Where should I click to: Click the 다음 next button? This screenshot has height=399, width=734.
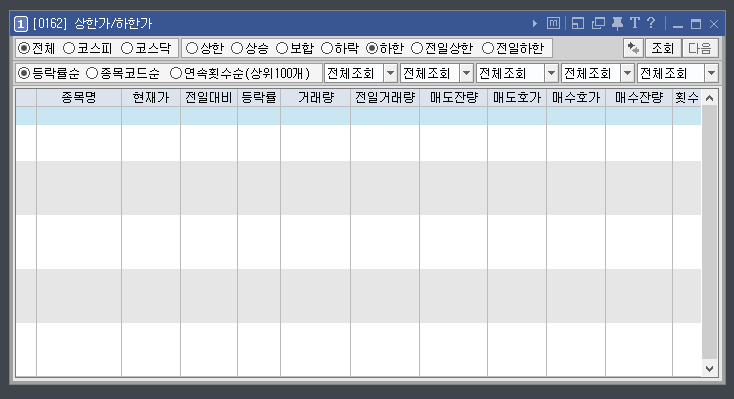tap(700, 48)
